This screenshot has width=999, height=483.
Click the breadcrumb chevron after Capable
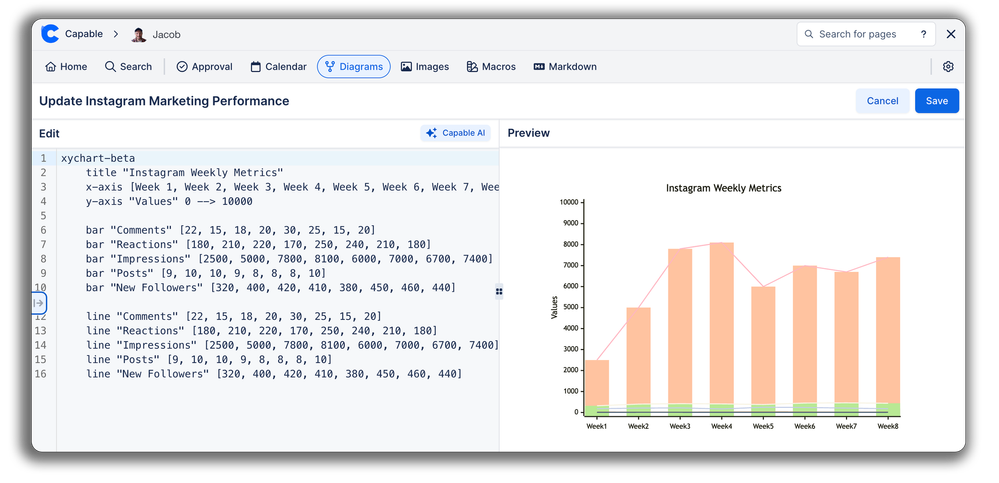pyautogui.click(x=116, y=34)
